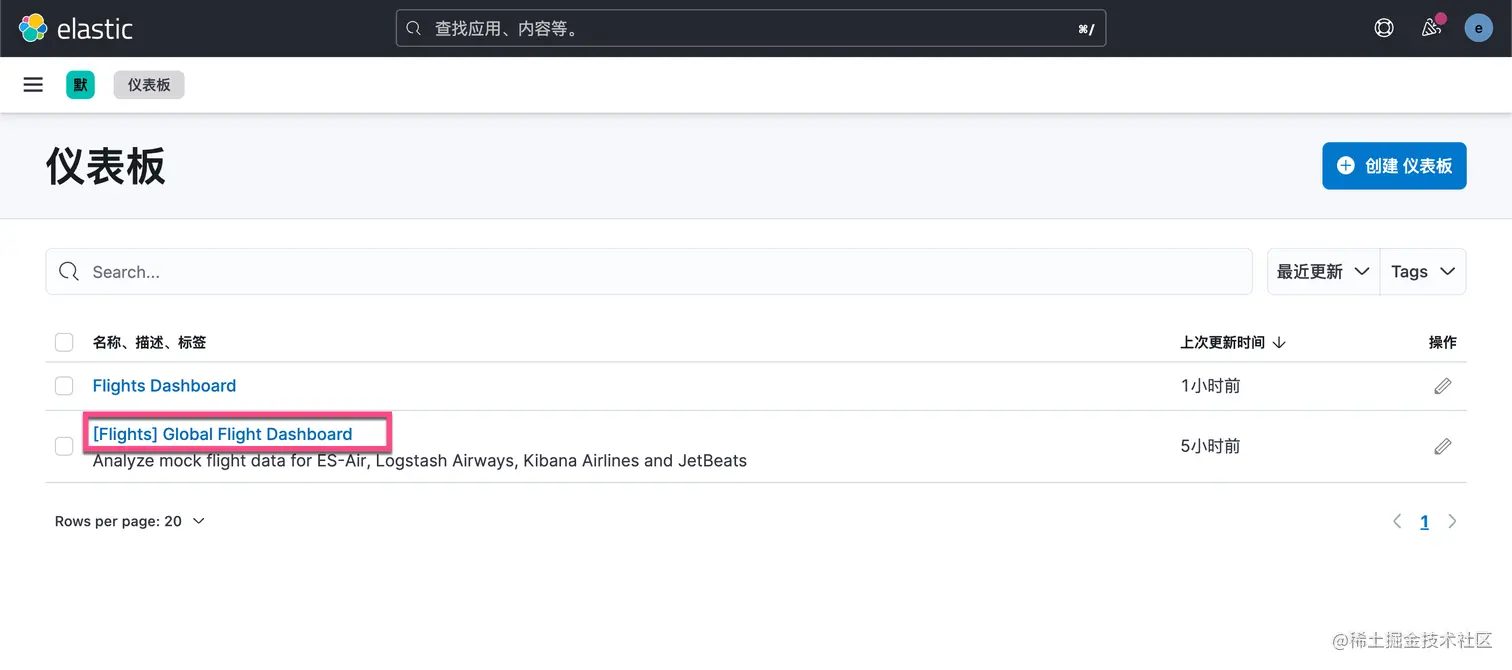Open the help menu lifebuoy icon
The height and width of the screenshot is (670, 1512).
point(1384,28)
